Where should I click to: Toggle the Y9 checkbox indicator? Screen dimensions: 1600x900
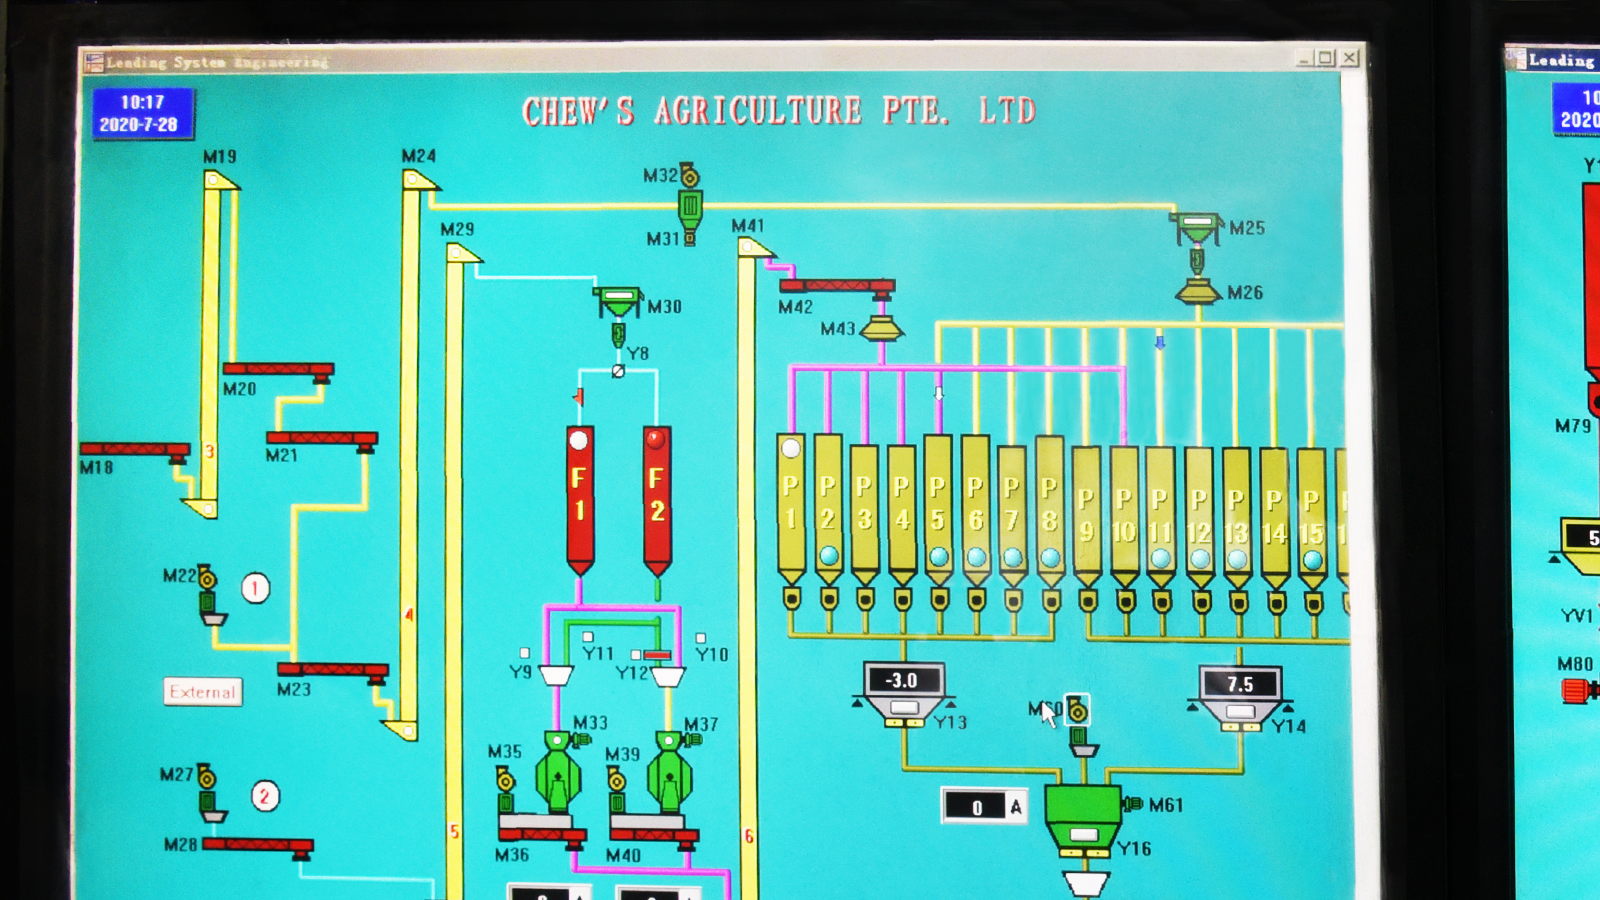524,653
